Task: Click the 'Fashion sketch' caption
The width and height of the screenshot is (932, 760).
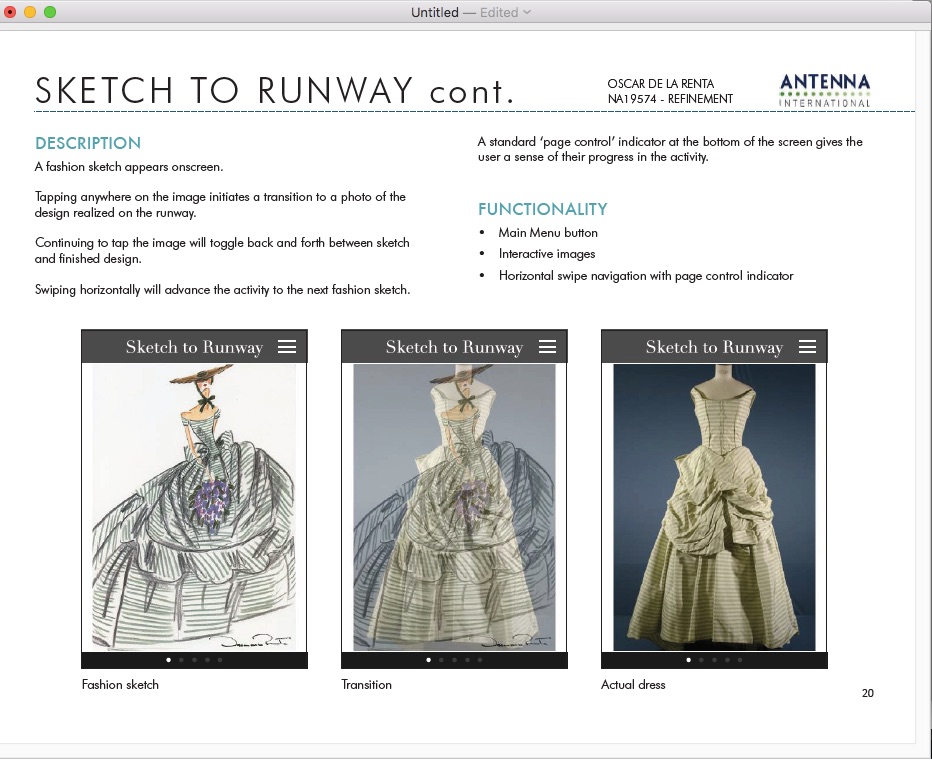Action: pyautogui.click(x=120, y=685)
